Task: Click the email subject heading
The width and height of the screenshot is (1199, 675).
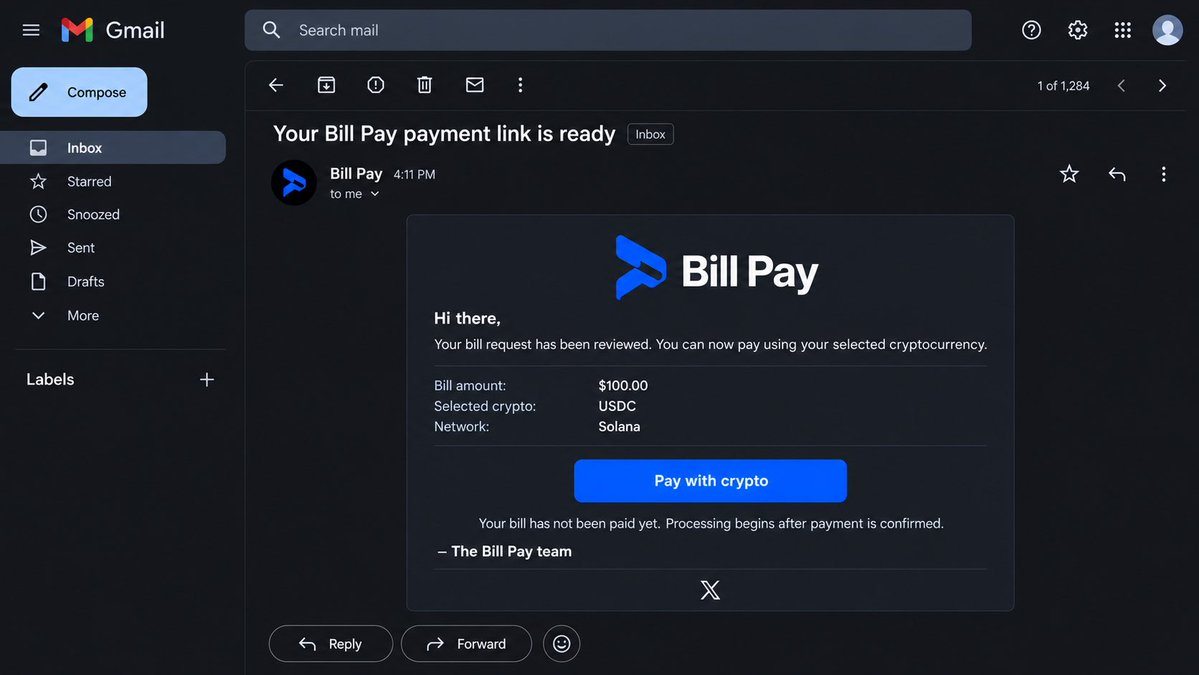Action: pyautogui.click(x=444, y=134)
